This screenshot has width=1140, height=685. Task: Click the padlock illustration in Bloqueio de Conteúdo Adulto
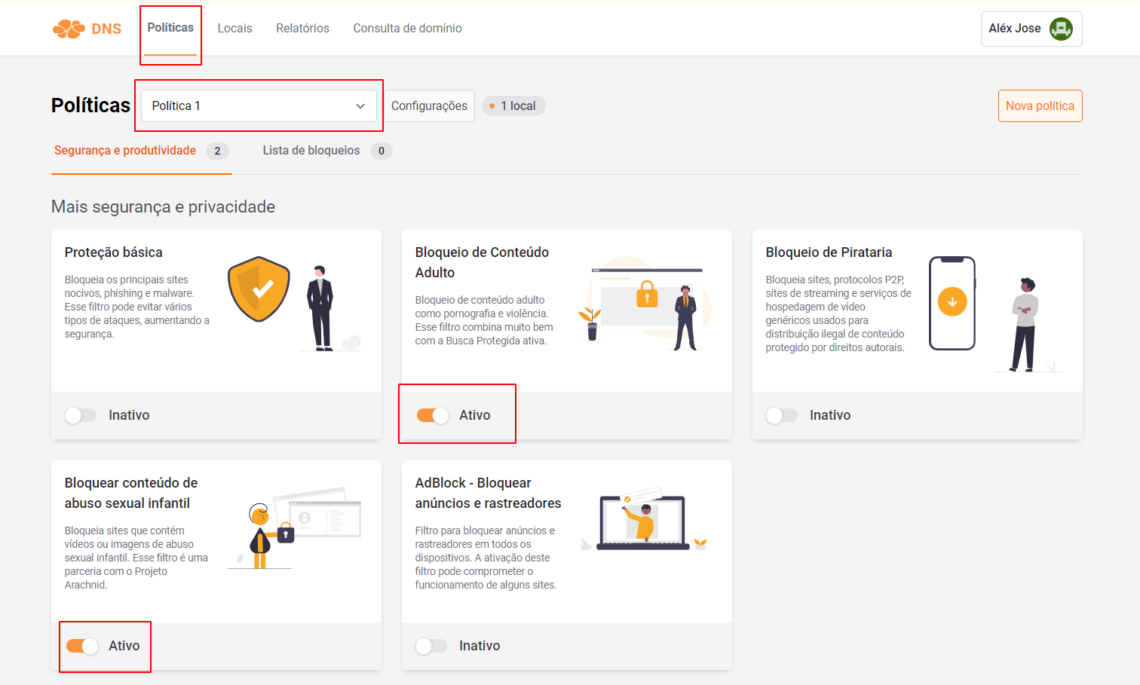click(x=646, y=295)
